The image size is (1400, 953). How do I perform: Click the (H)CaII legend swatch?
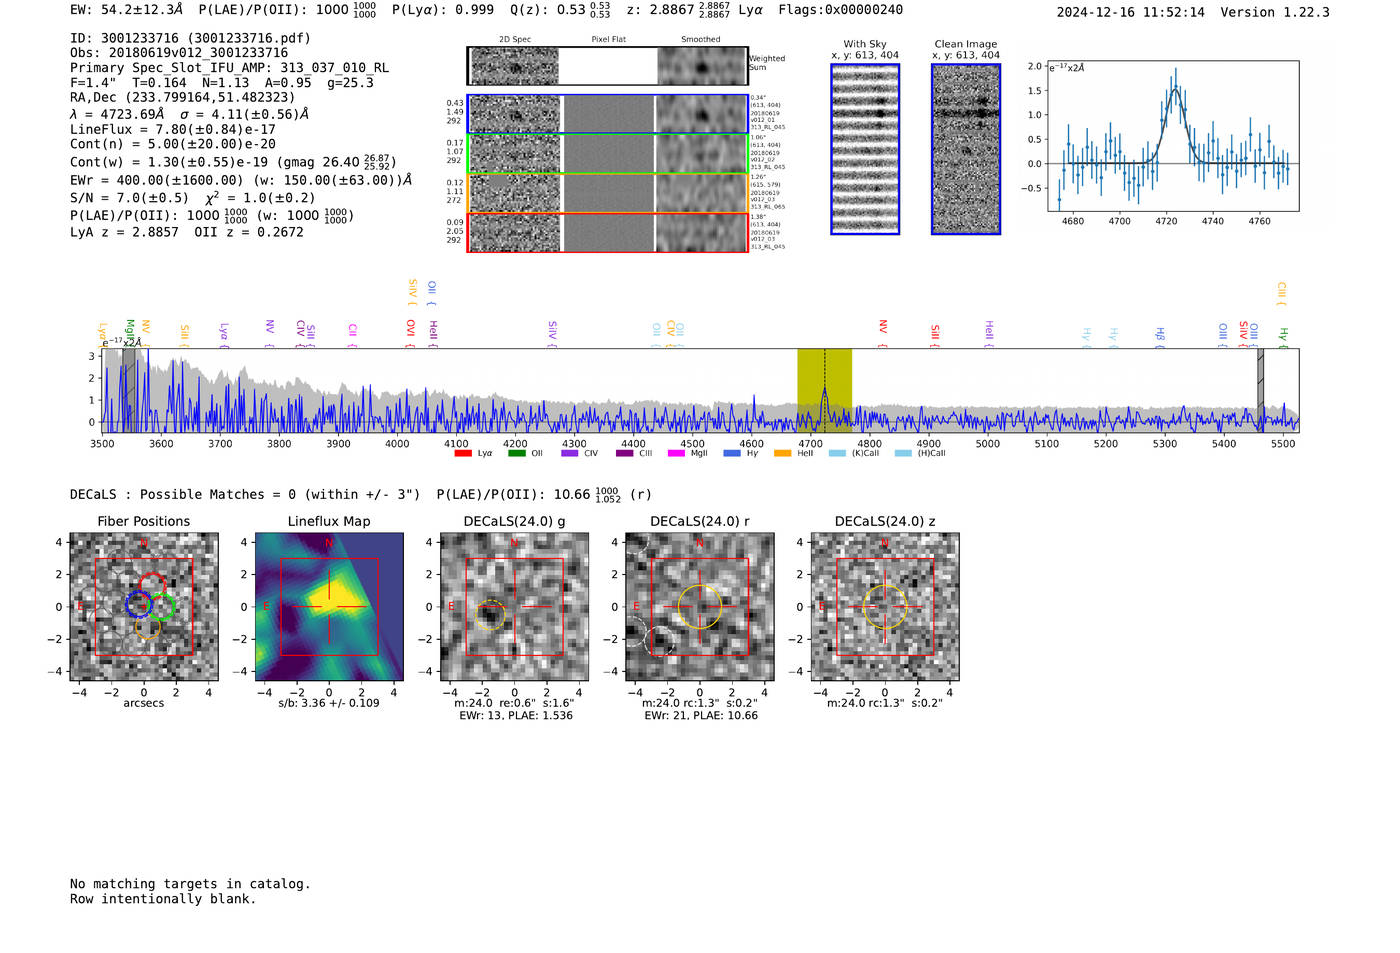pyautogui.click(x=903, y=453)
